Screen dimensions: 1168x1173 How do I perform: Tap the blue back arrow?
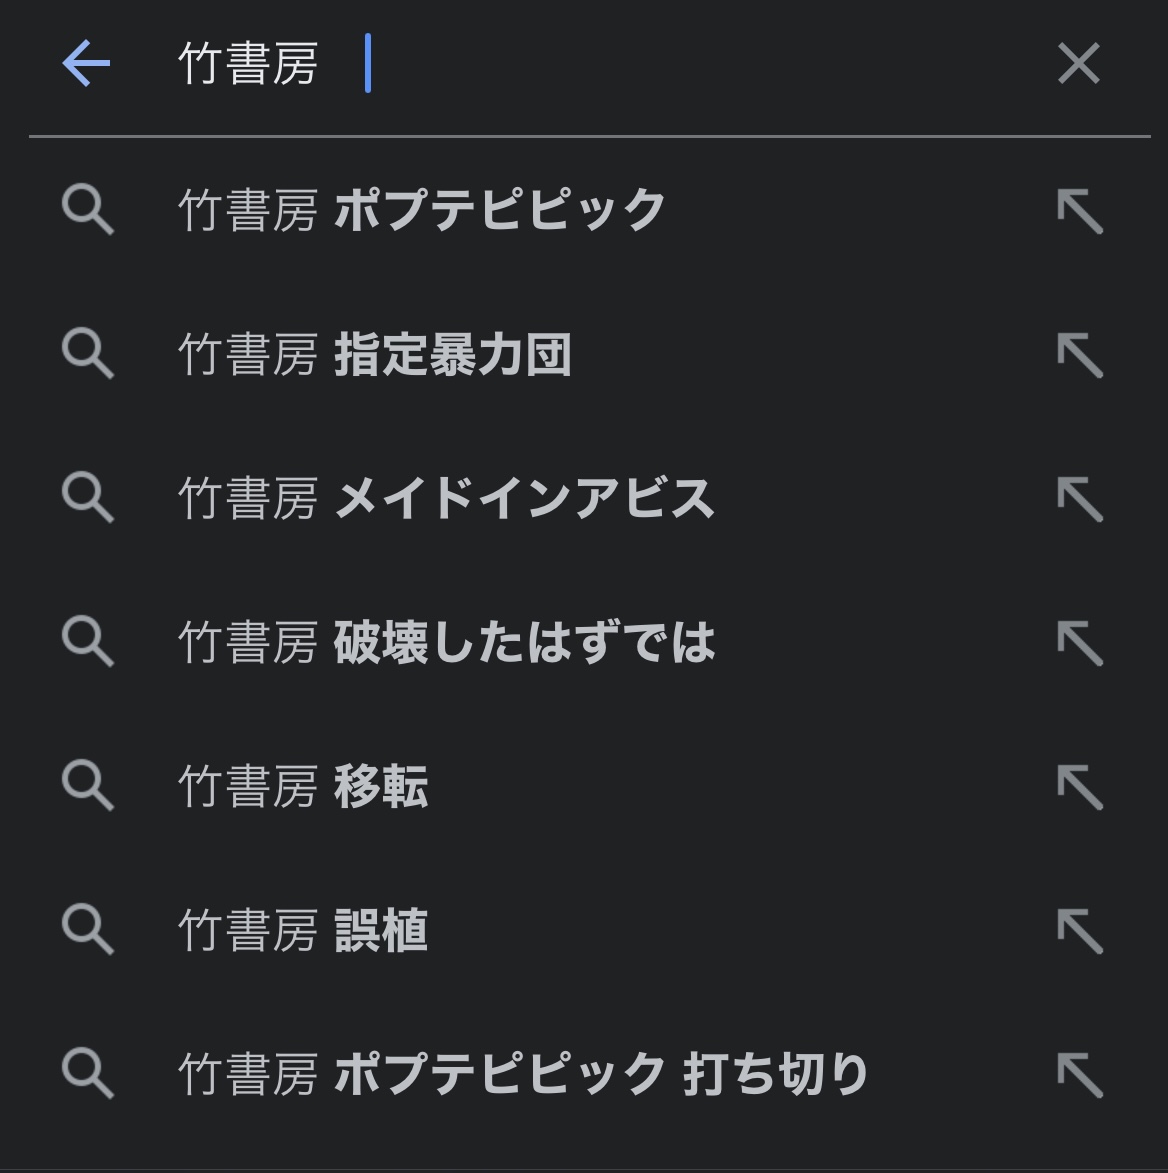click(86, 64)
